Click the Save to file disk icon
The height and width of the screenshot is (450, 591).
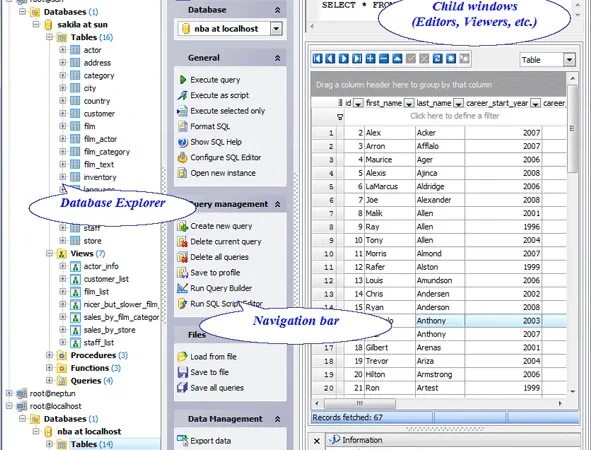[x=182, y=372]
